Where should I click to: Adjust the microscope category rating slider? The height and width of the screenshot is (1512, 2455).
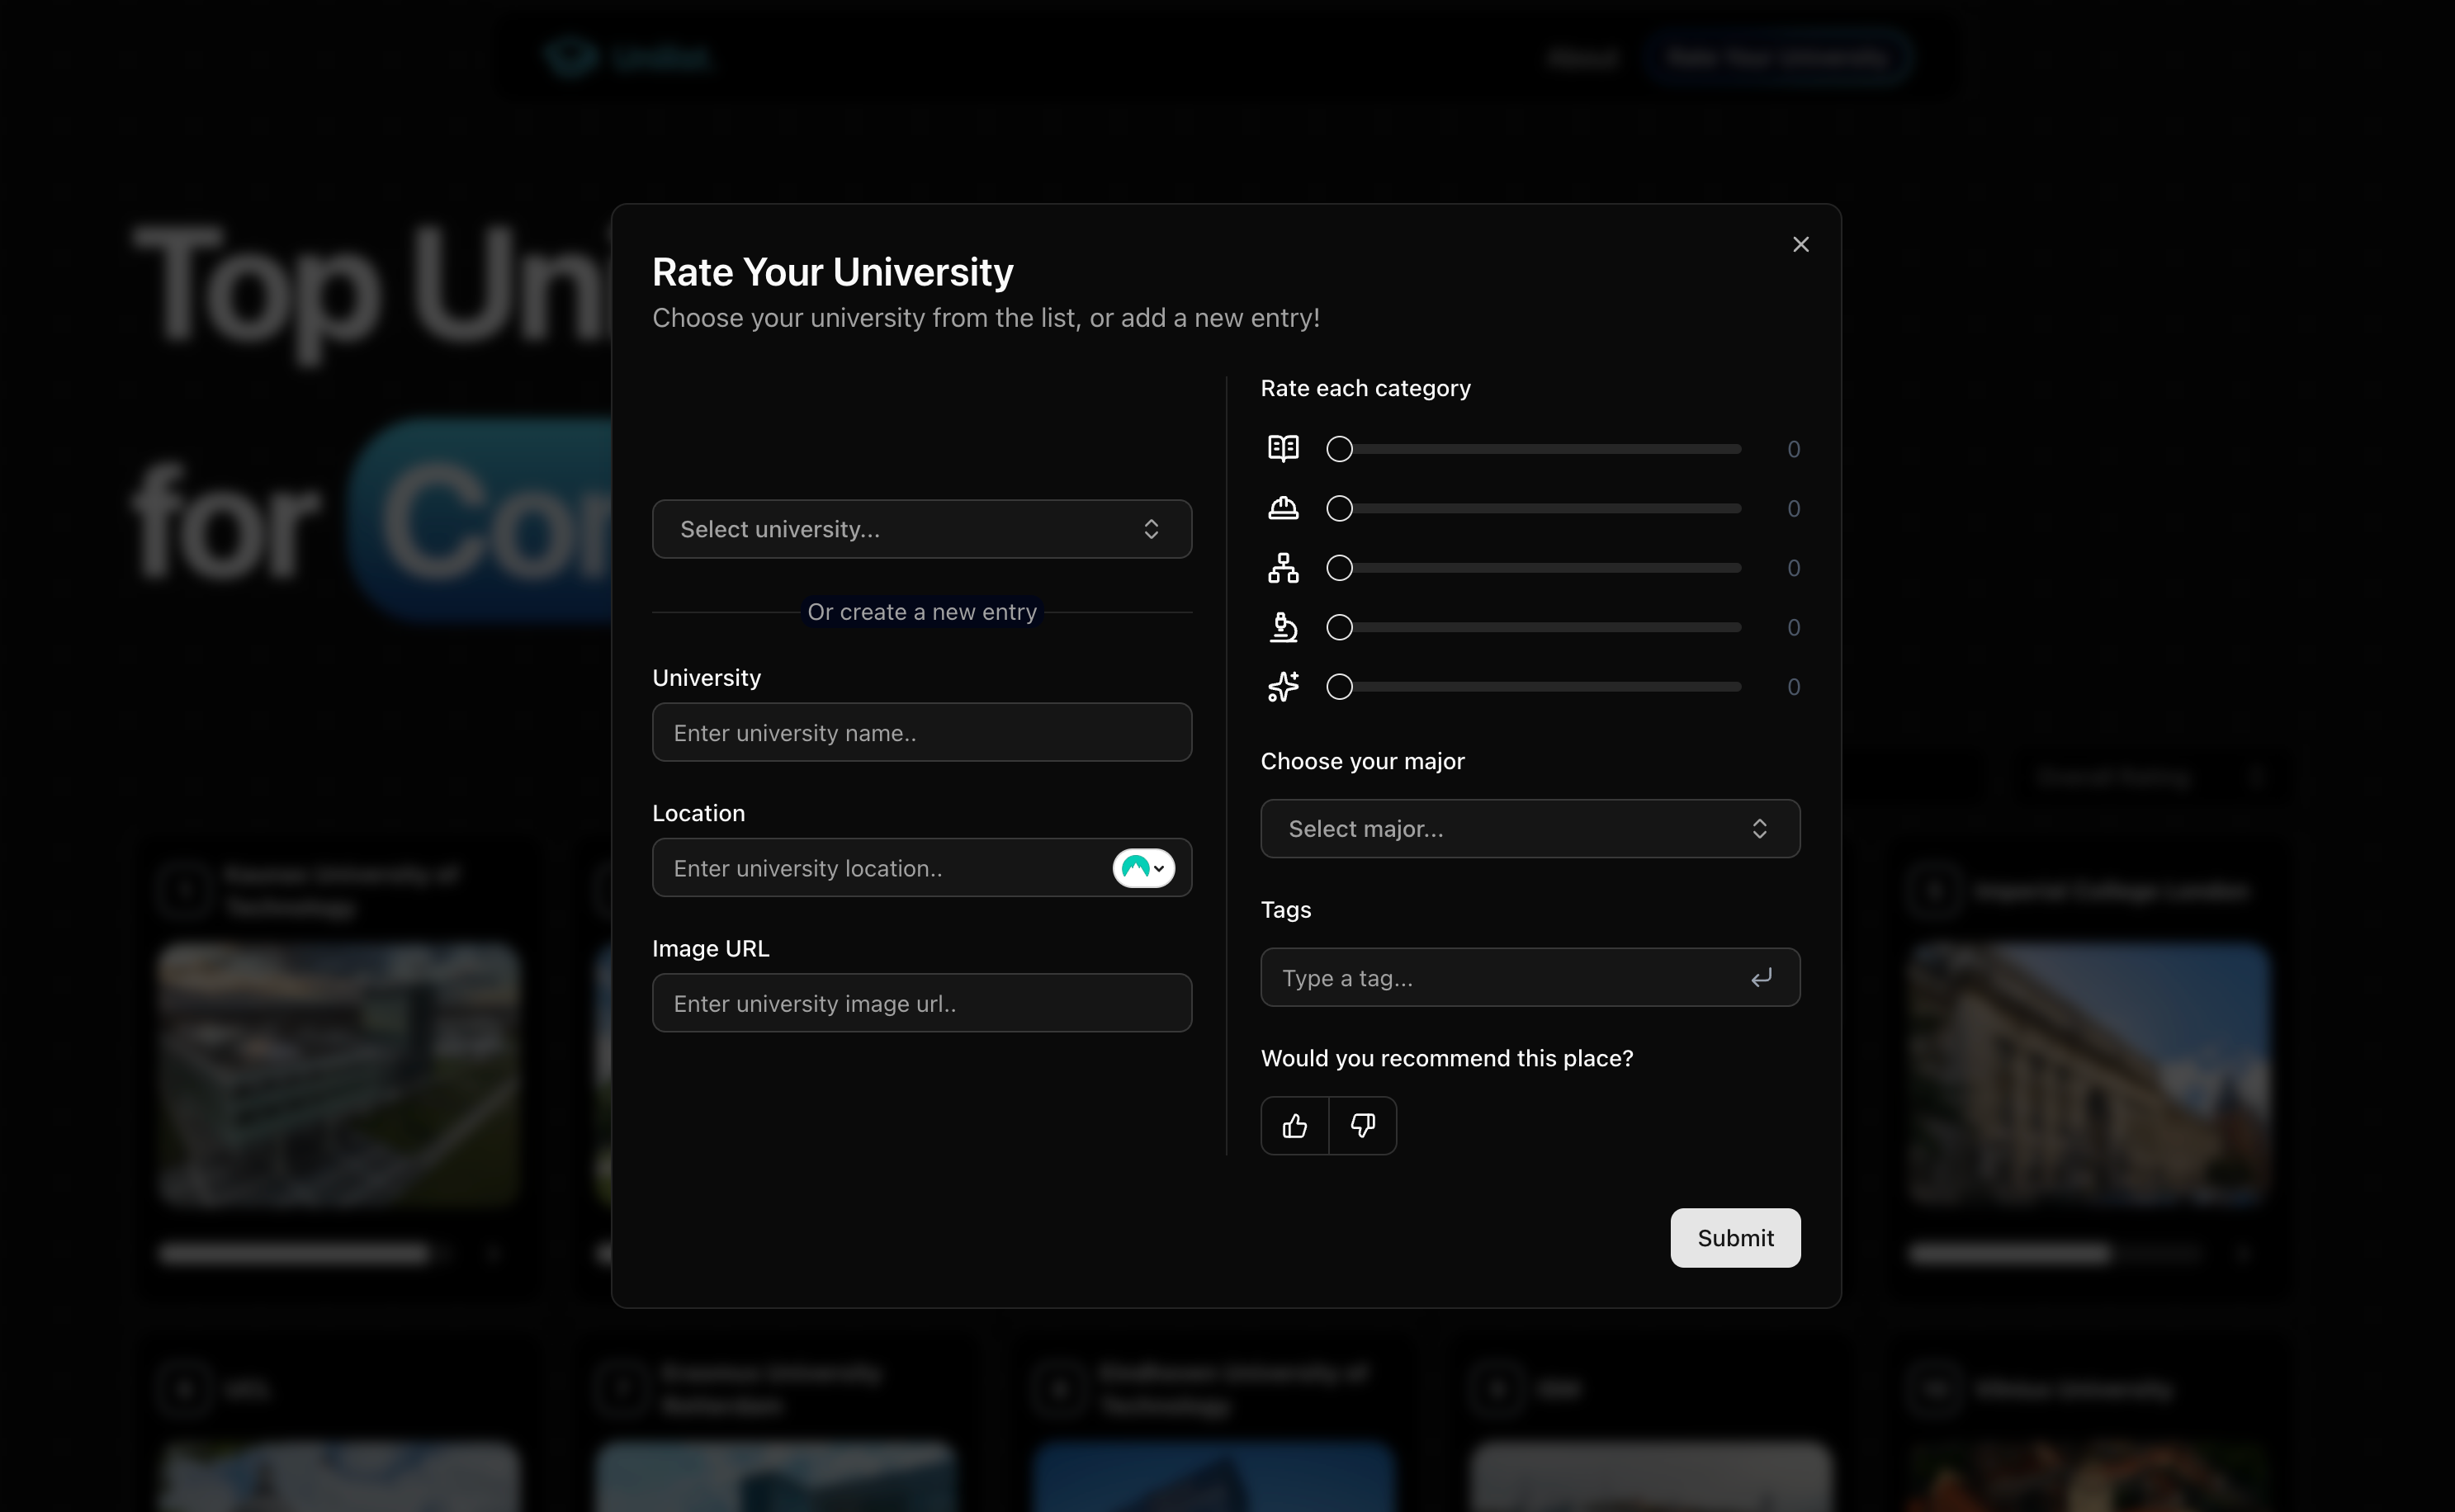point(1533,627)
